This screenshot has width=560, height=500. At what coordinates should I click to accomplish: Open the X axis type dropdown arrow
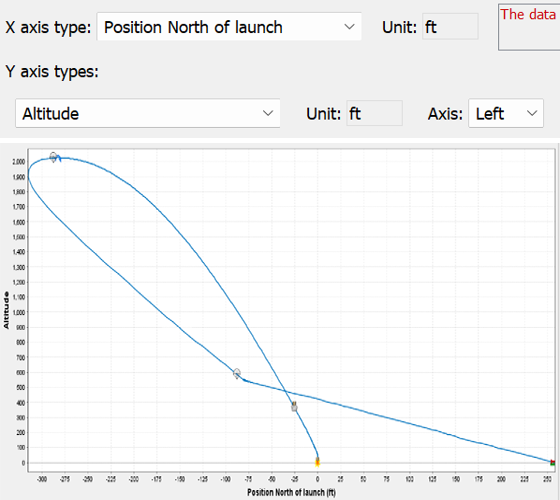pos(349,27)
